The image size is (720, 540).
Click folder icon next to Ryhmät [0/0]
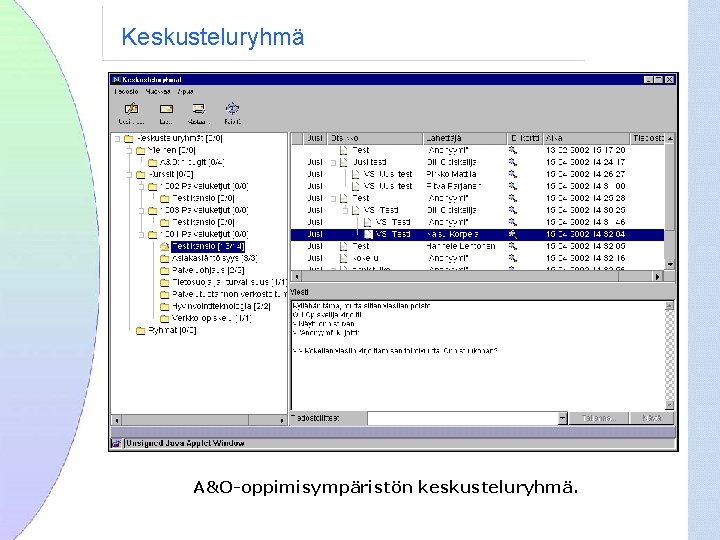point(141,331)
